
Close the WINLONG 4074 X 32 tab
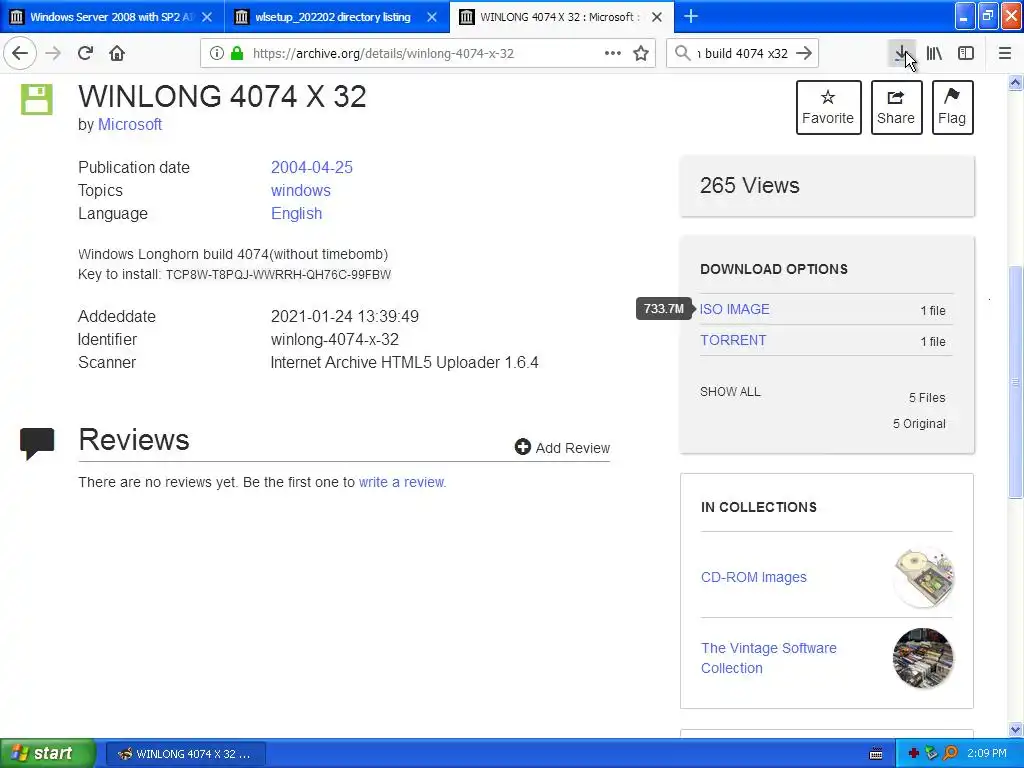657,17
